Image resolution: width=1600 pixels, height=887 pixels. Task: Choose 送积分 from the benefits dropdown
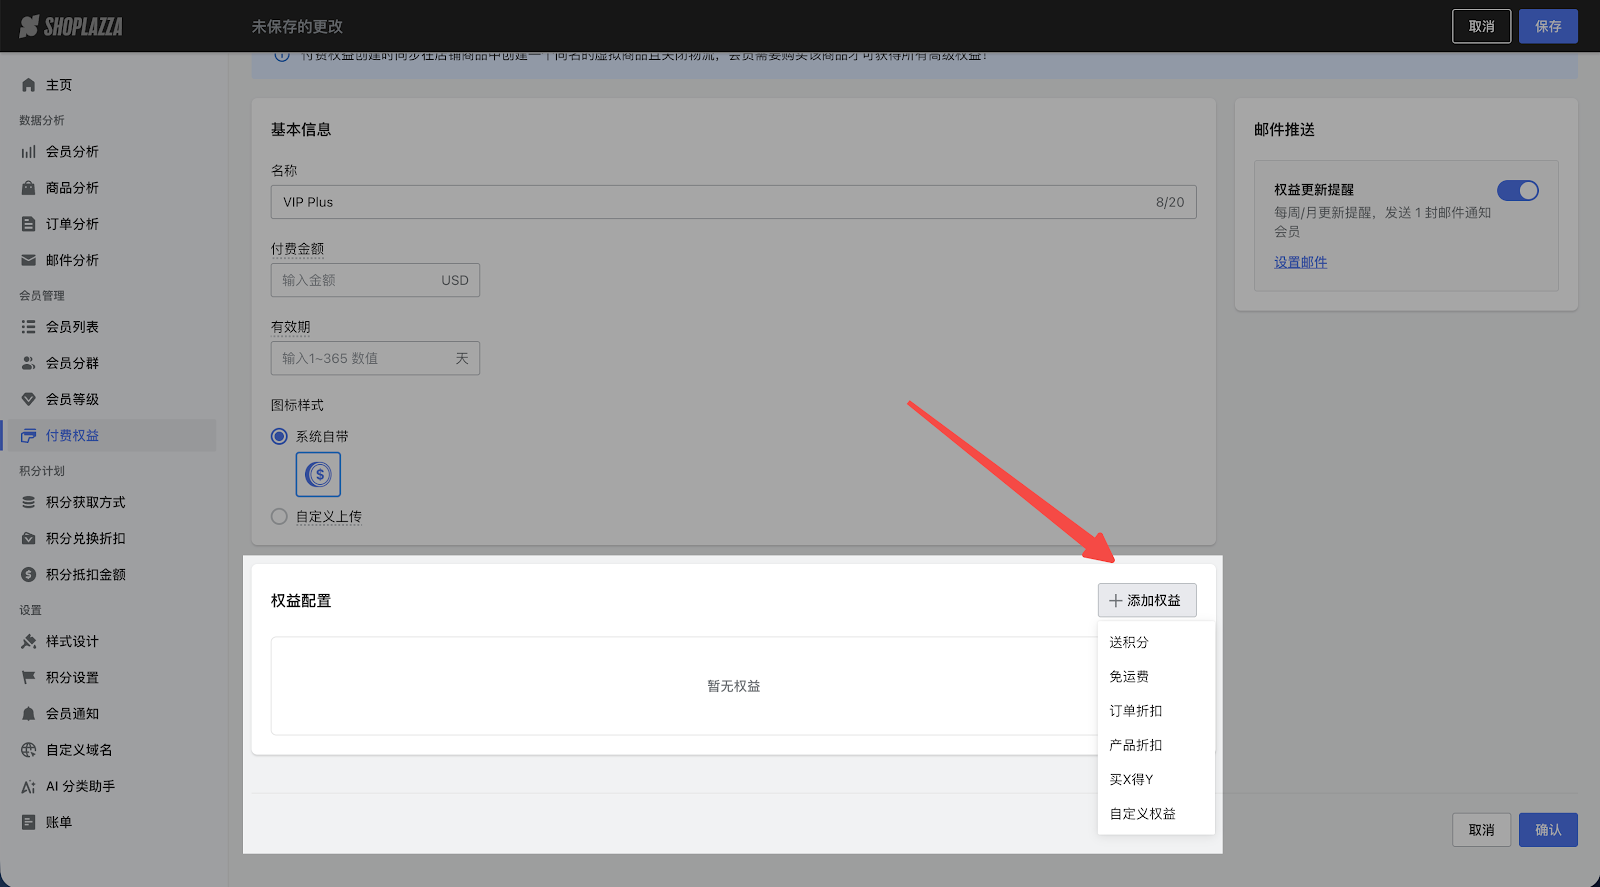coord(1129,642)
